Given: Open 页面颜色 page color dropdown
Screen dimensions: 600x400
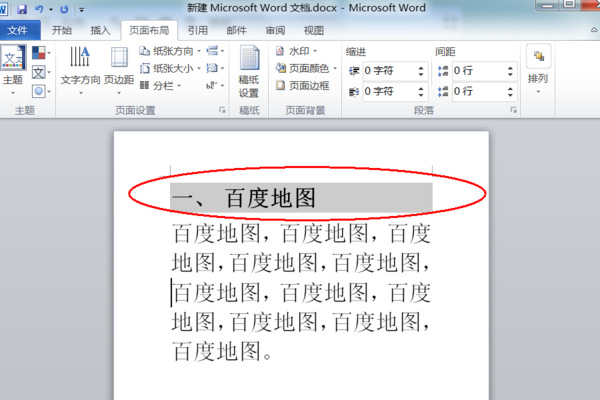Looking at the screenshot, I should (306, 68).
